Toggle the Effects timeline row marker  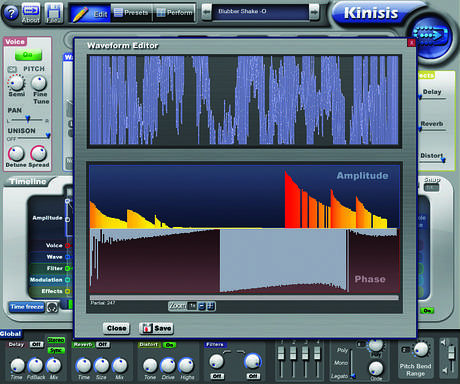pos(67,291)
